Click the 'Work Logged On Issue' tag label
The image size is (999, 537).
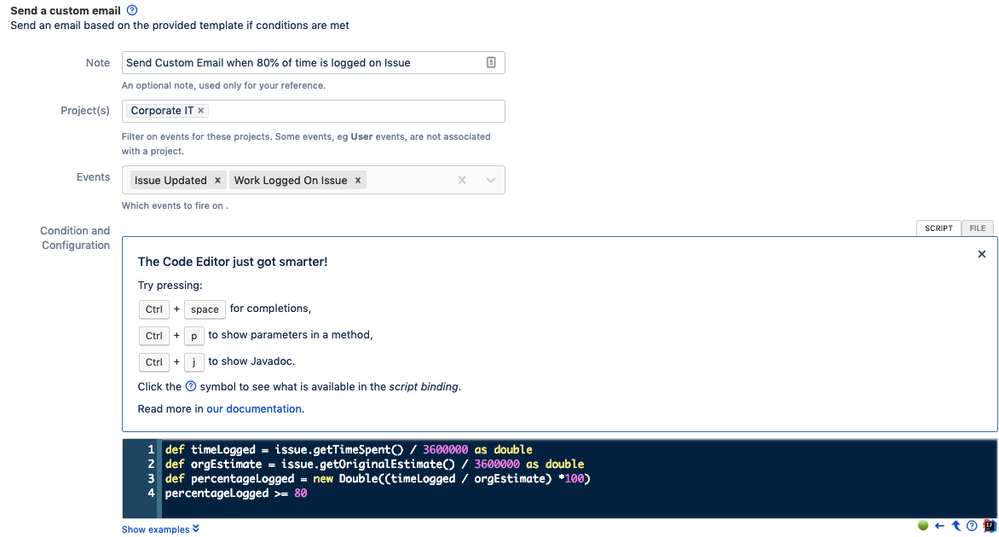pyautogui.click(x=291, y=180)
